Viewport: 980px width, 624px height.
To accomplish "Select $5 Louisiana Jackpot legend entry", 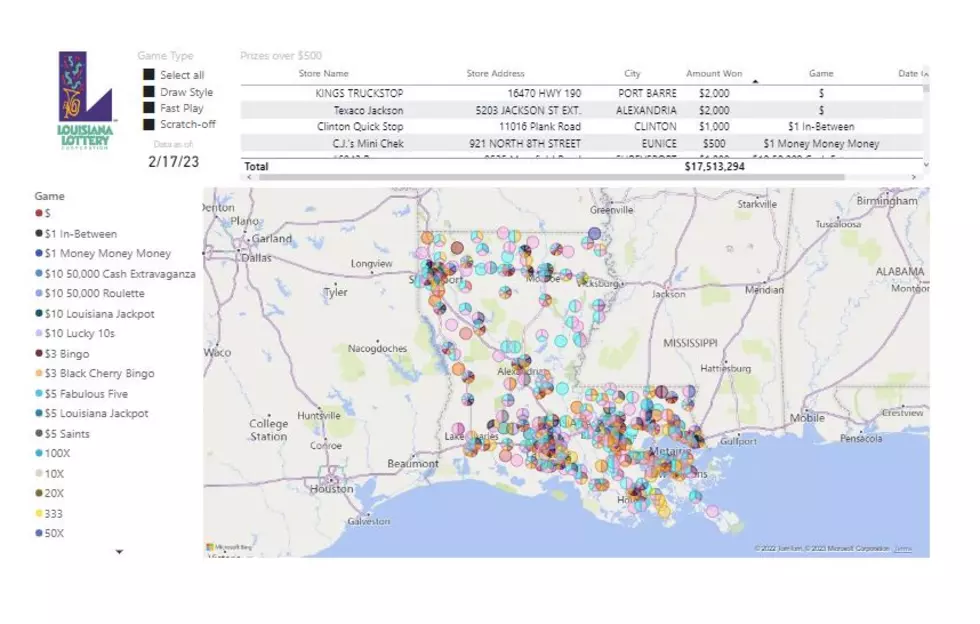I will pos(92,413).
